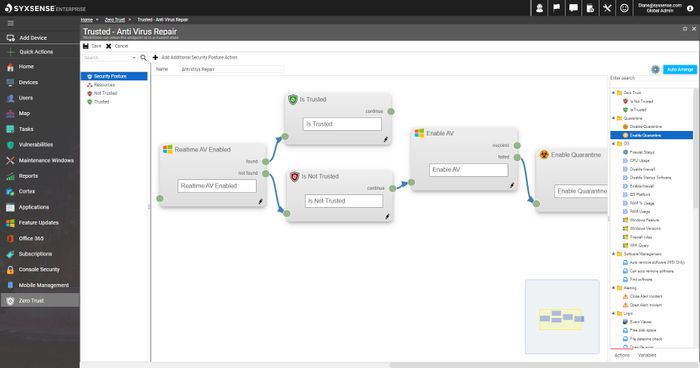
Task: Select Disable Quarantine in actions tree
Action: 645,127
